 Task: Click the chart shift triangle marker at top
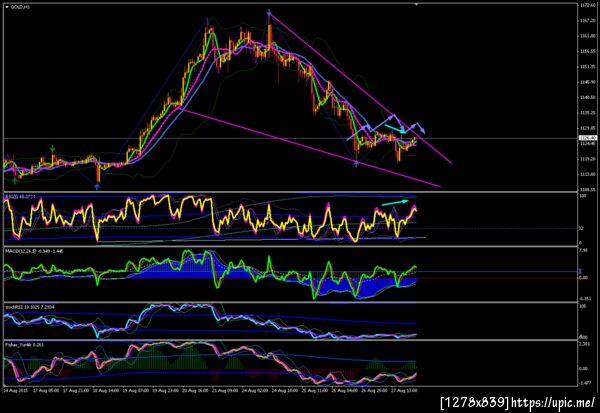click(x=416, y=4)
